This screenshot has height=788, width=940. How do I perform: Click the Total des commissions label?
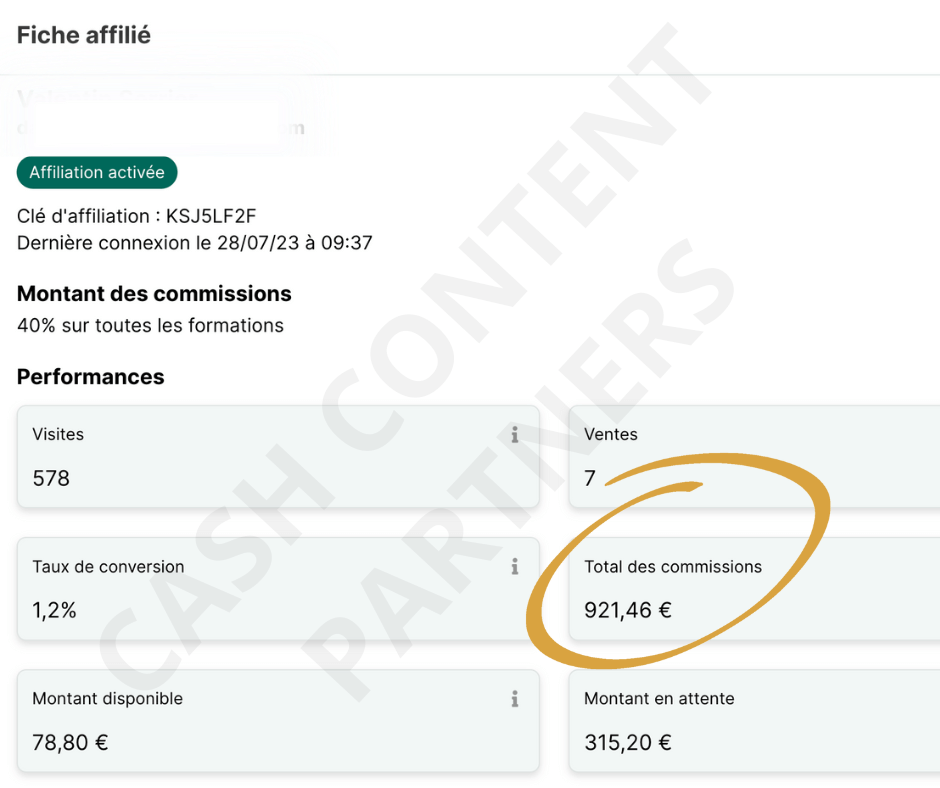[673, 567]
